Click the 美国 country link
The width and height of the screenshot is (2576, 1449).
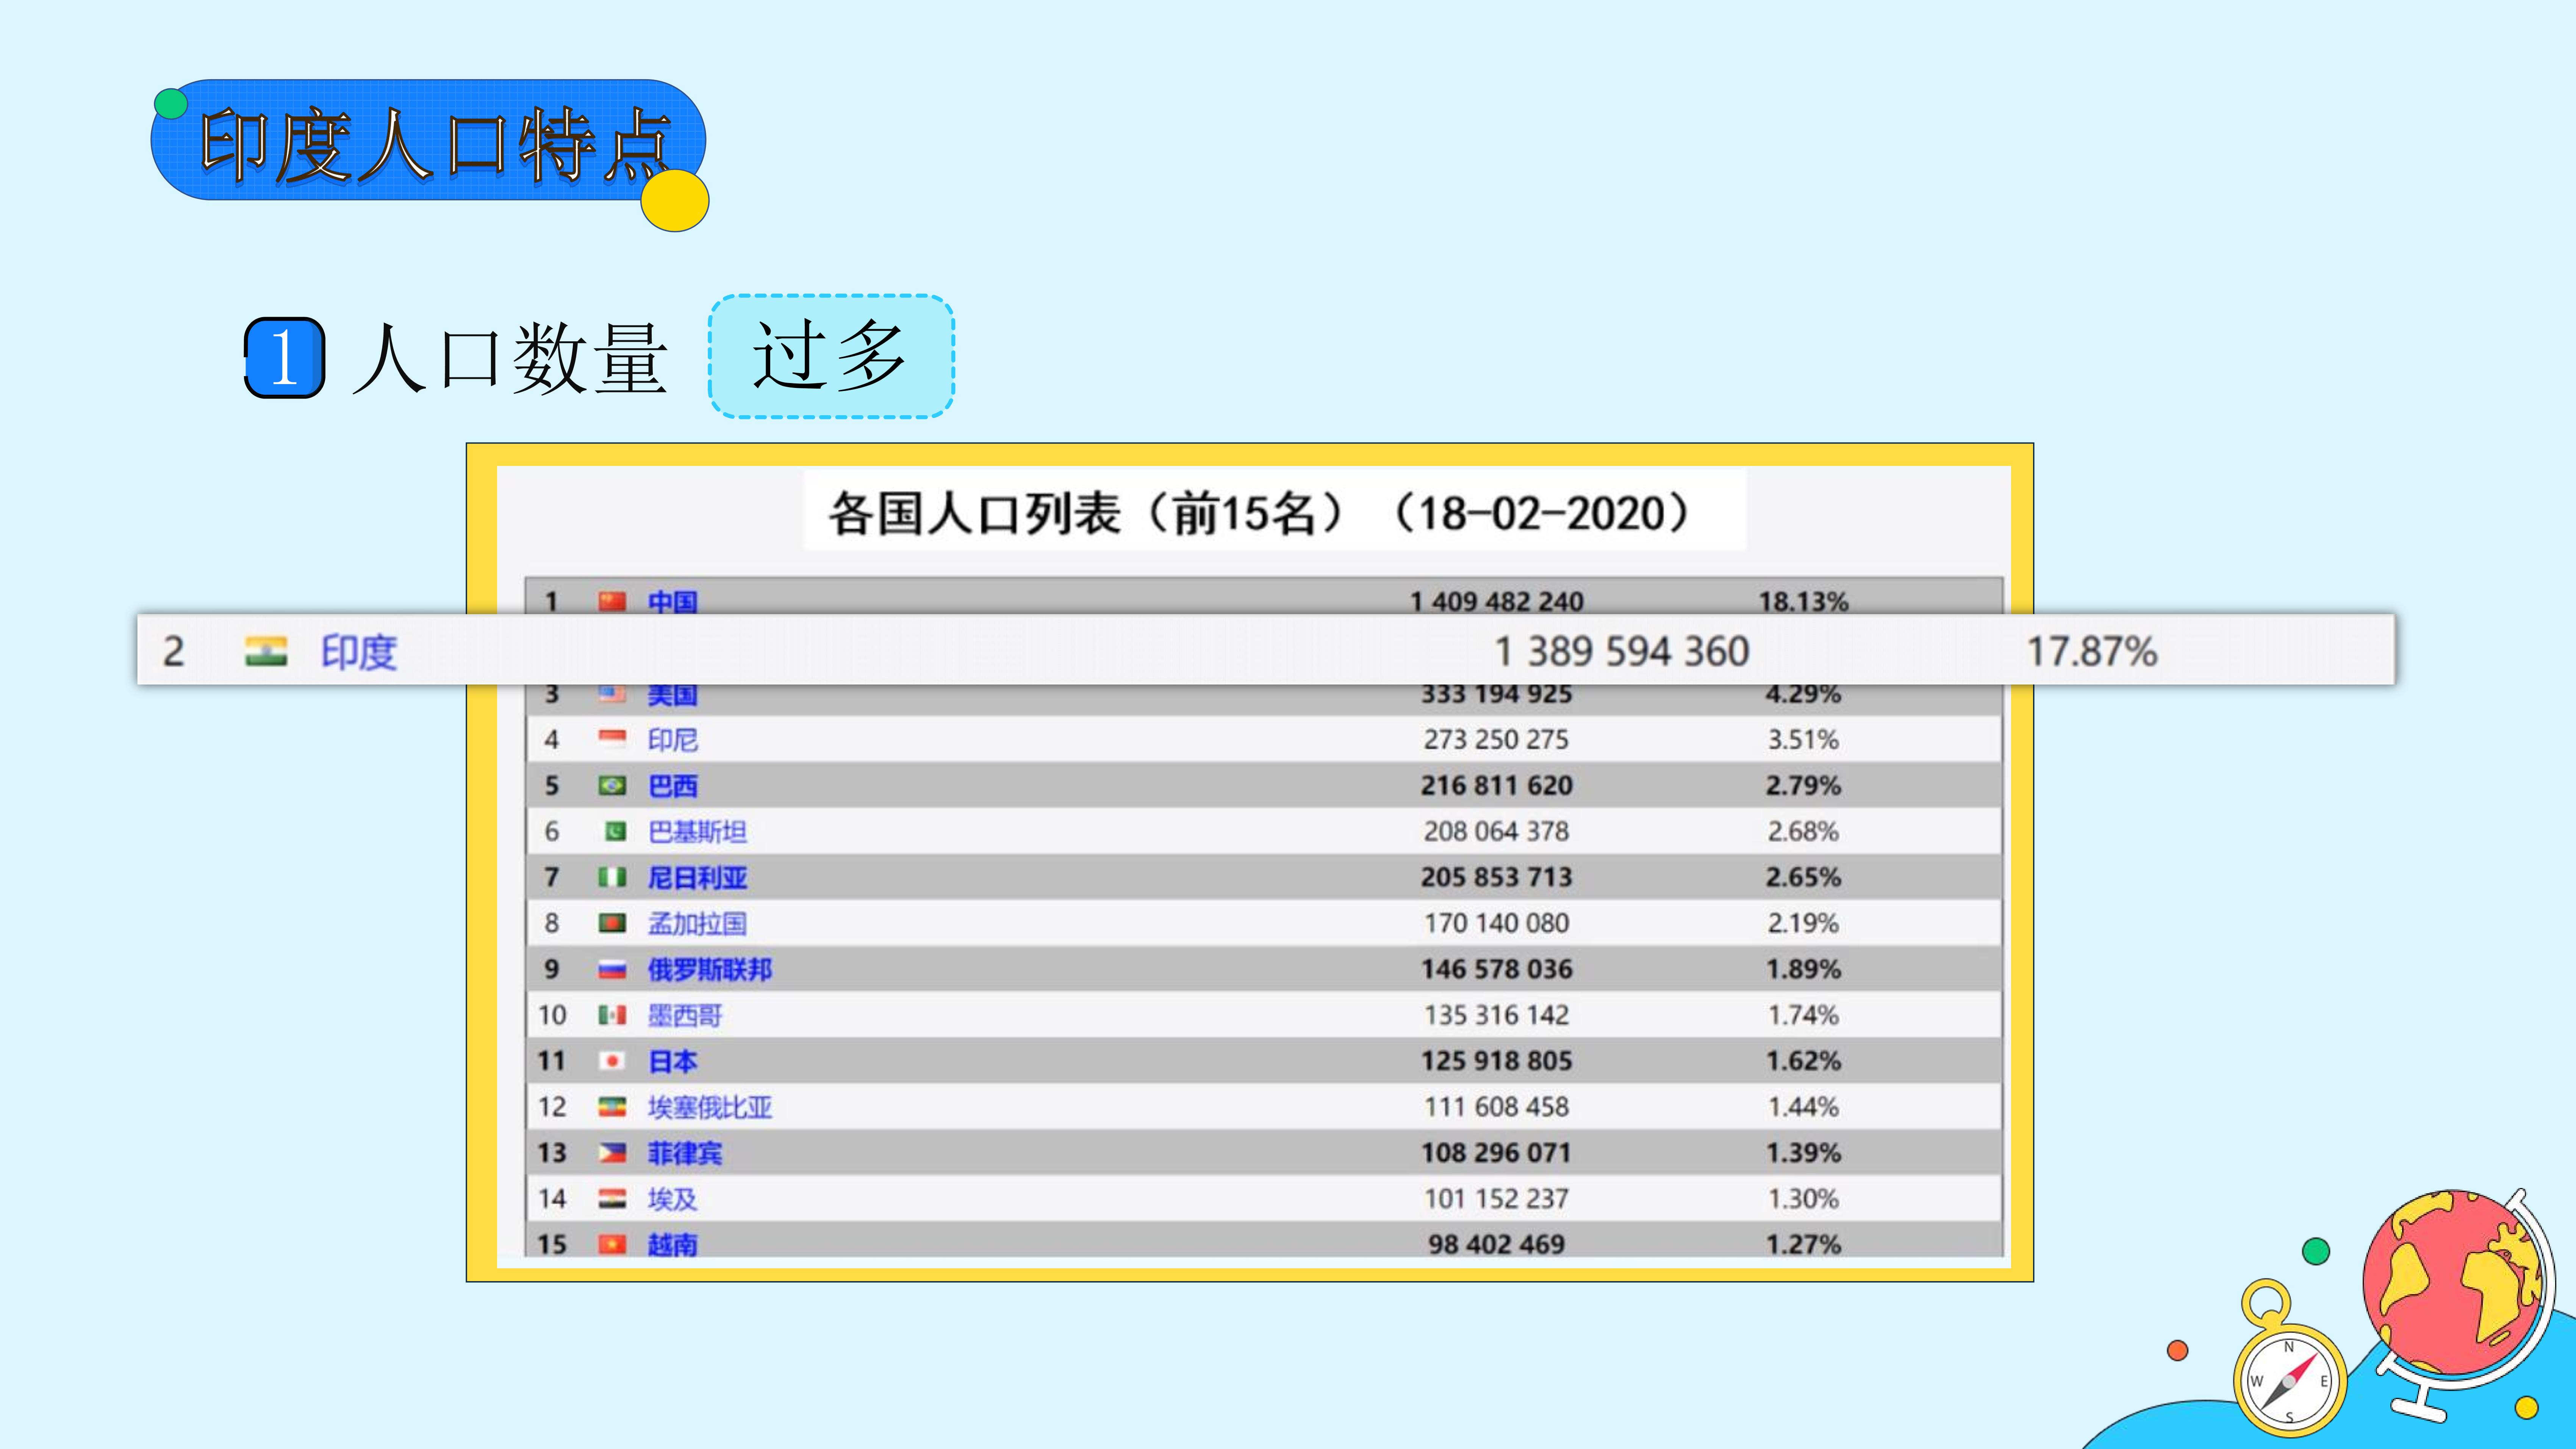pos(672,695)
